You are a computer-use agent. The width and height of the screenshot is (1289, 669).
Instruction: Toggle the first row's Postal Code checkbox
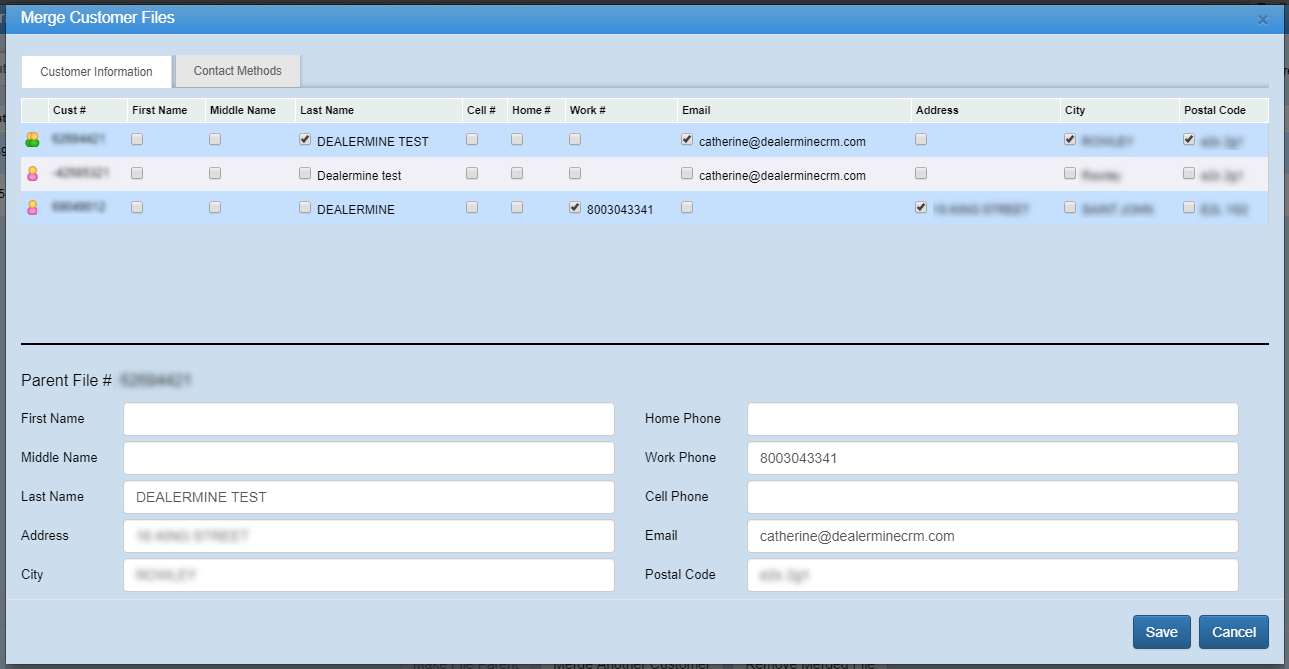point(1189,140)
